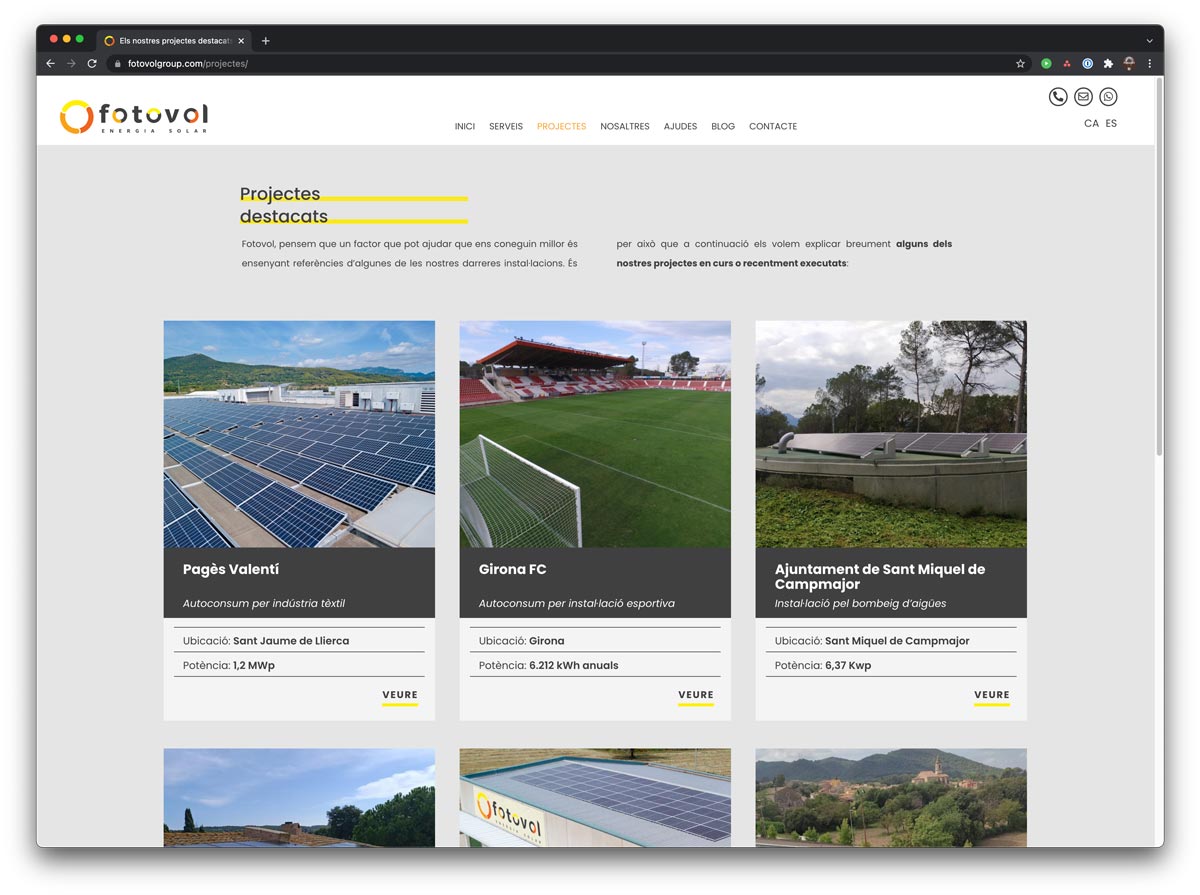Click the Fotovol logo
Viewport: 1200px width, 895px height.
point(134,117)
